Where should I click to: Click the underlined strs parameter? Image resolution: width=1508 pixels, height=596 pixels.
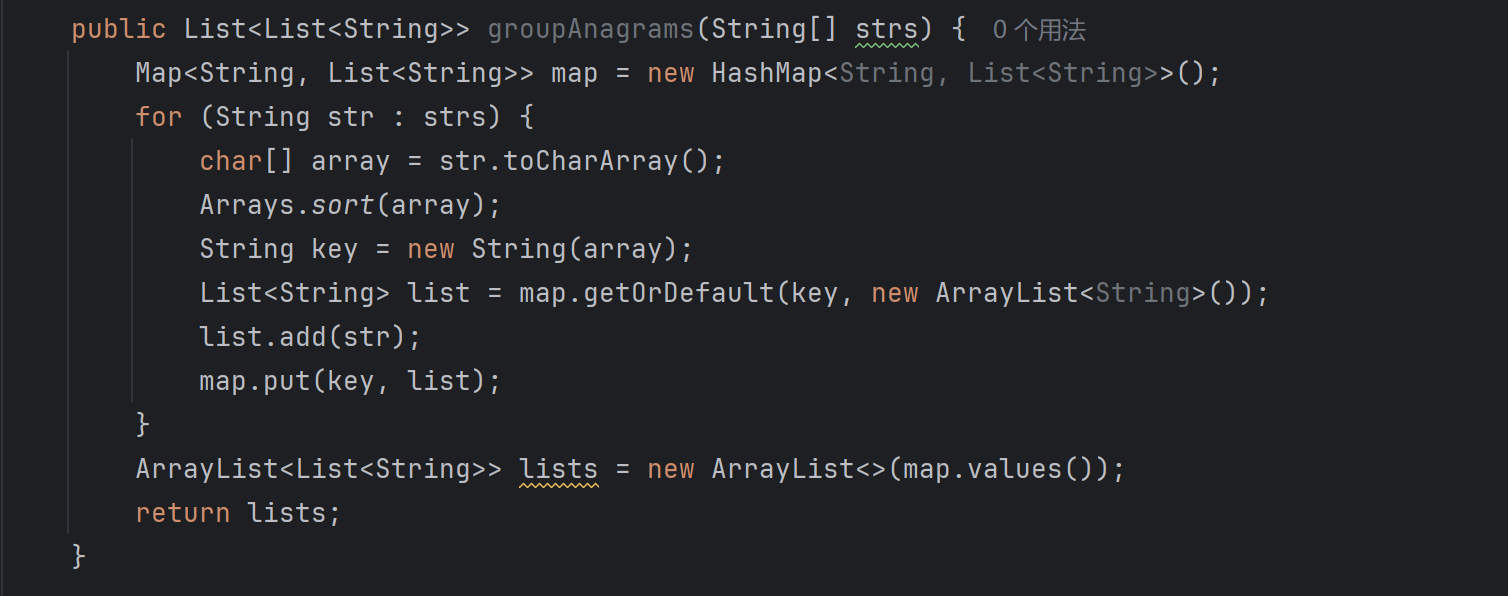click(x=887, y=30)
